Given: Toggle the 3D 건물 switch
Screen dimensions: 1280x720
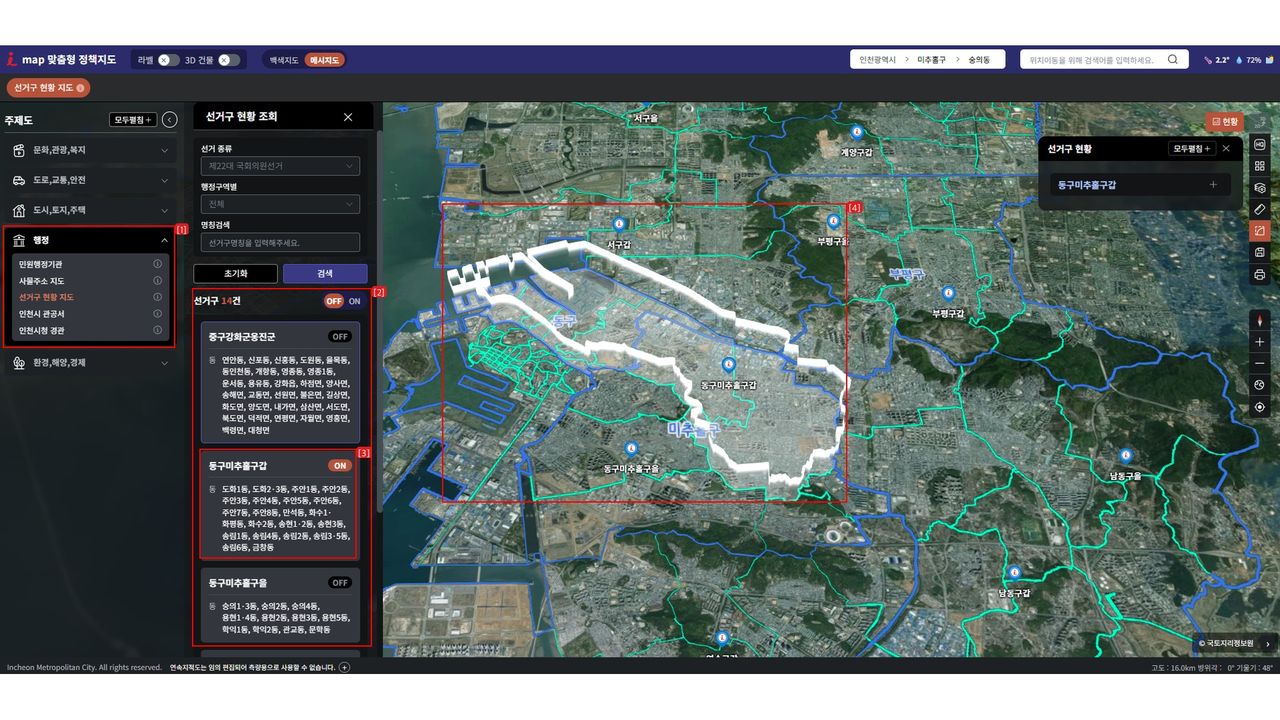Looking at the screenshot, I should 229,60.
